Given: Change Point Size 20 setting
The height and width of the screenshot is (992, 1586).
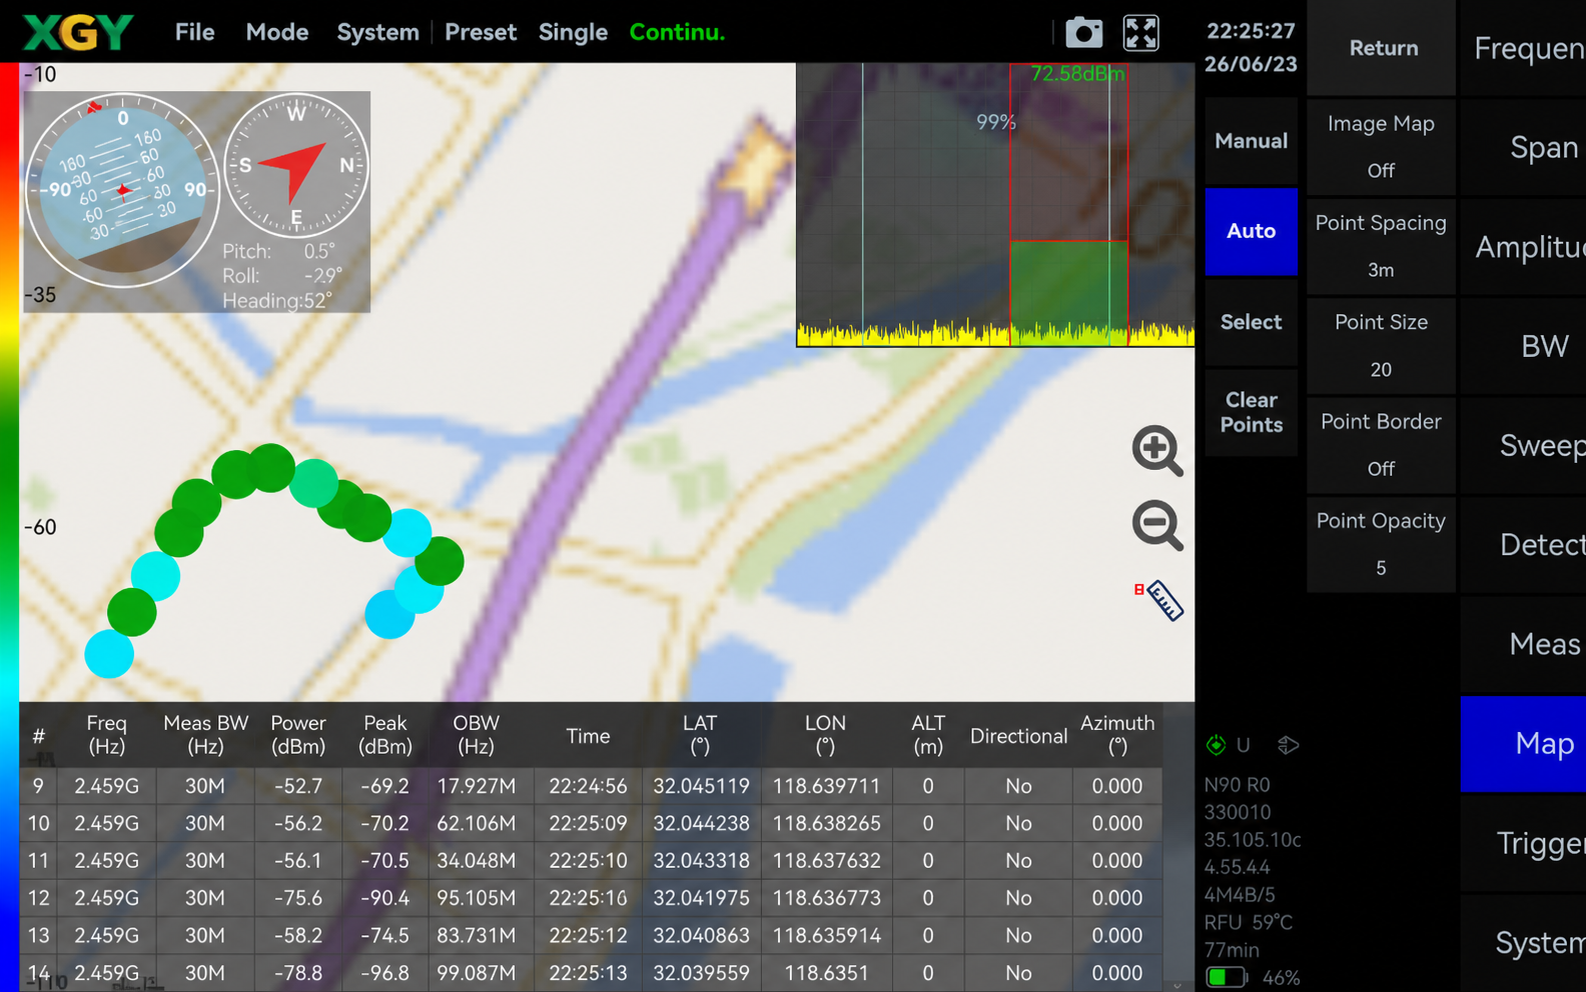Looking at the screenshot, I should tap(1381, 345).
